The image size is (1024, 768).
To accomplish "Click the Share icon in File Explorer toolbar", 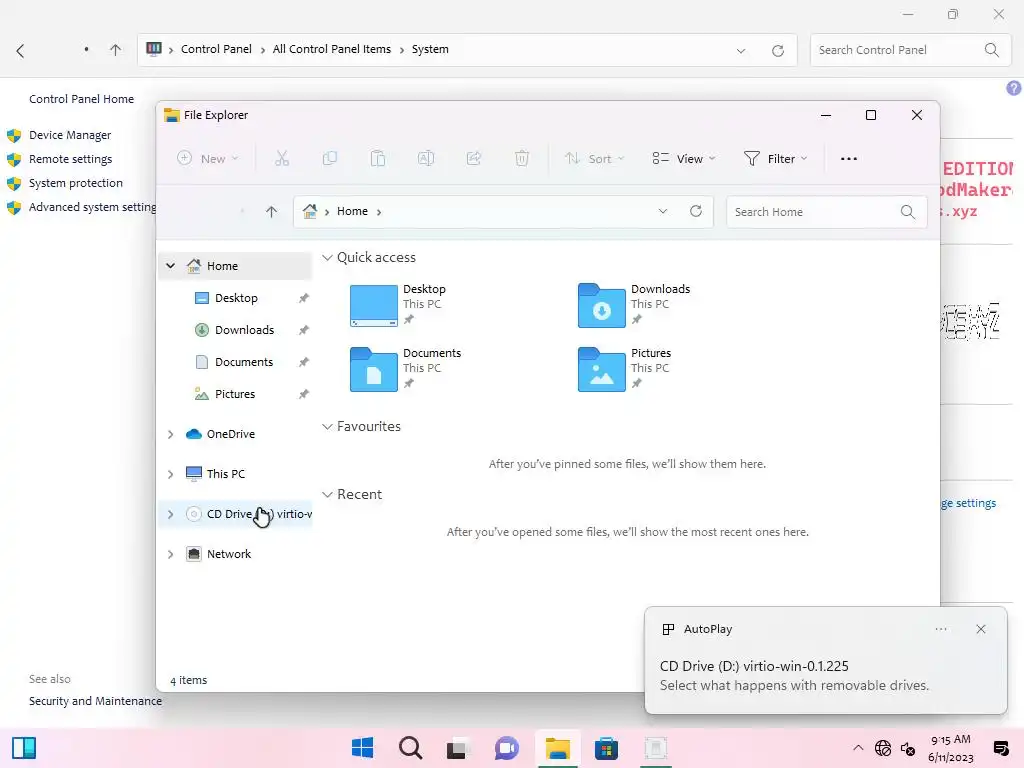I will [x=473, y=159].
